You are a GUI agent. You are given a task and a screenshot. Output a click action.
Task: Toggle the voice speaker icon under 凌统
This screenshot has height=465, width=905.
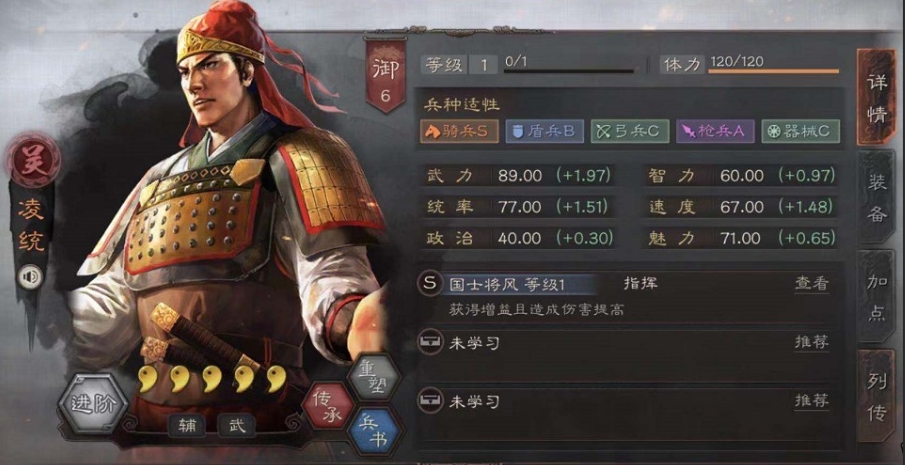click(30, 278)
